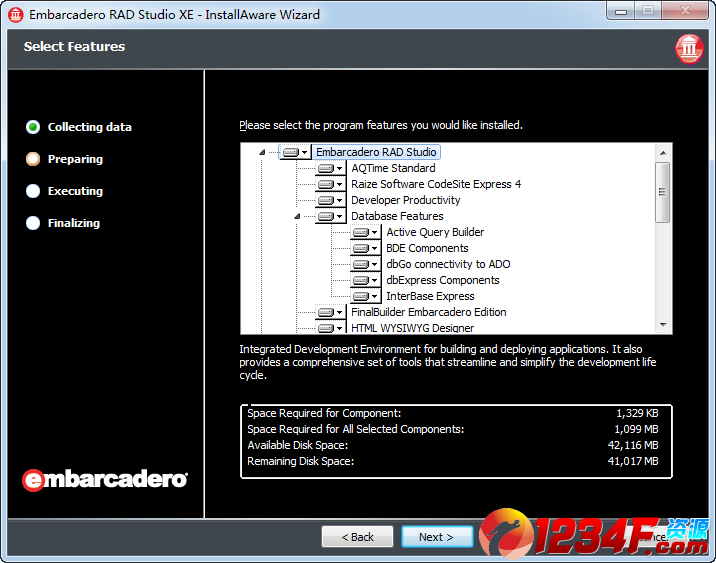Viewport: 716px width, 563px height.
Task: Click drive icon beside AQTime Standard
Action: [325, 168]
